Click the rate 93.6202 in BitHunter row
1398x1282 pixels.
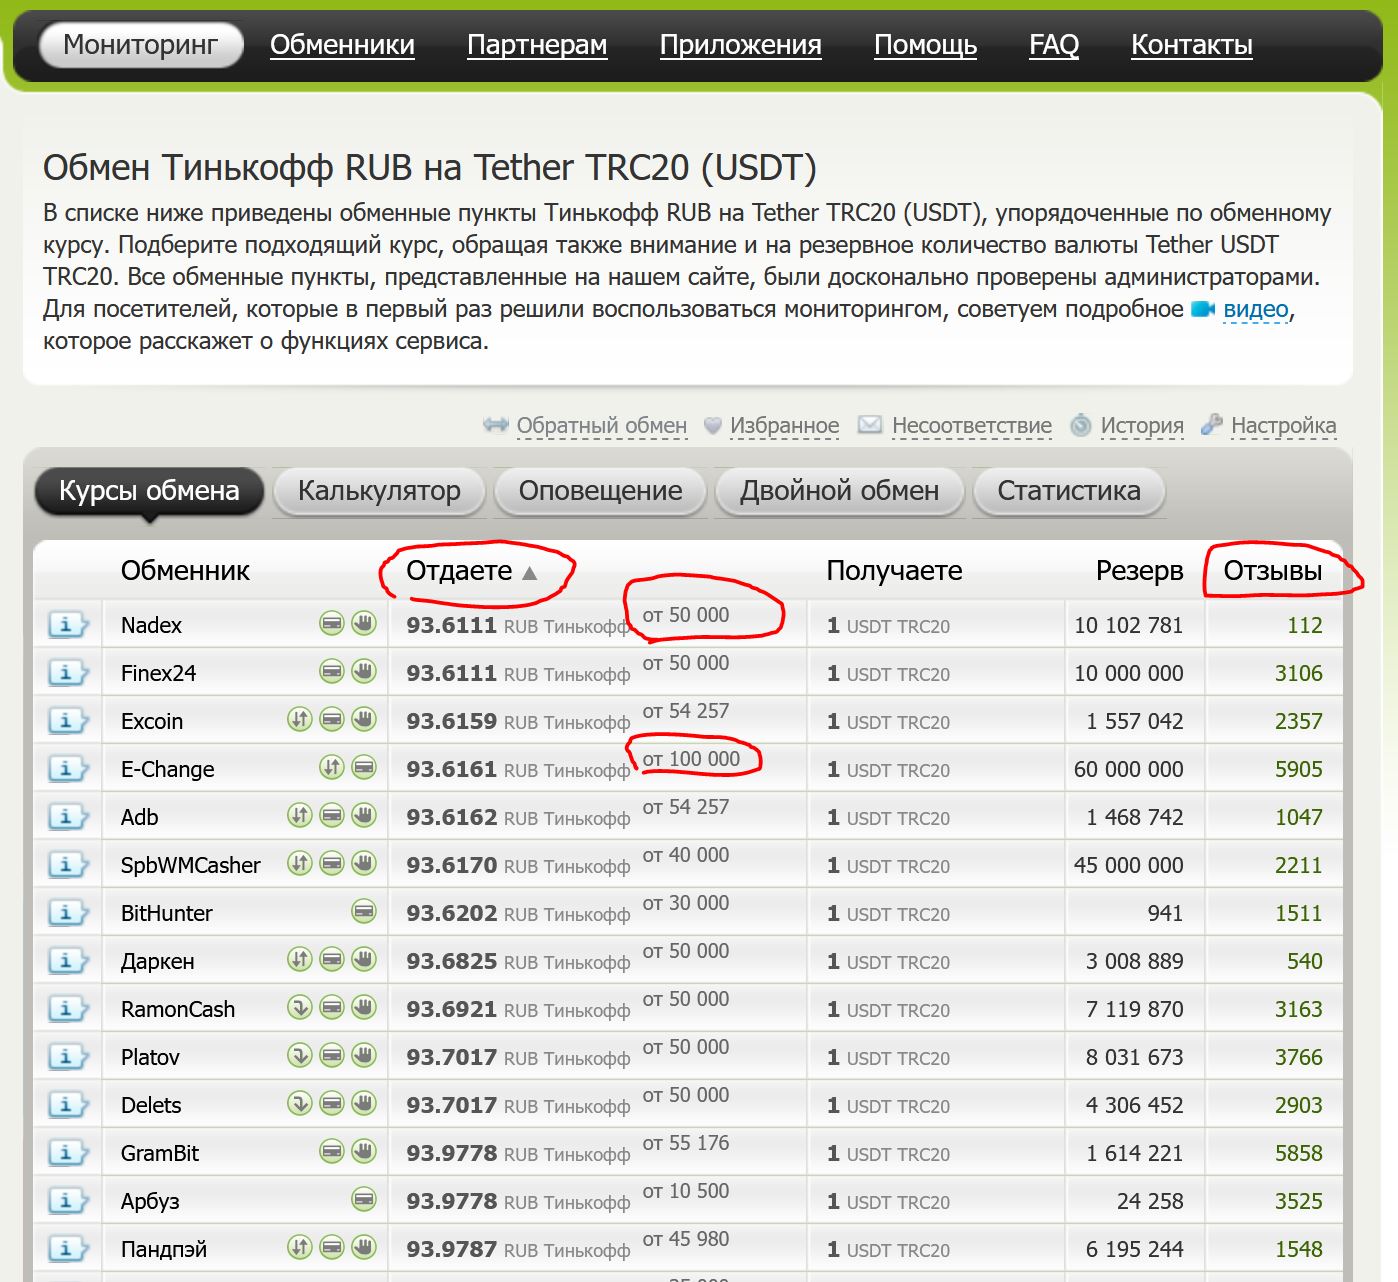click(452, 913)
